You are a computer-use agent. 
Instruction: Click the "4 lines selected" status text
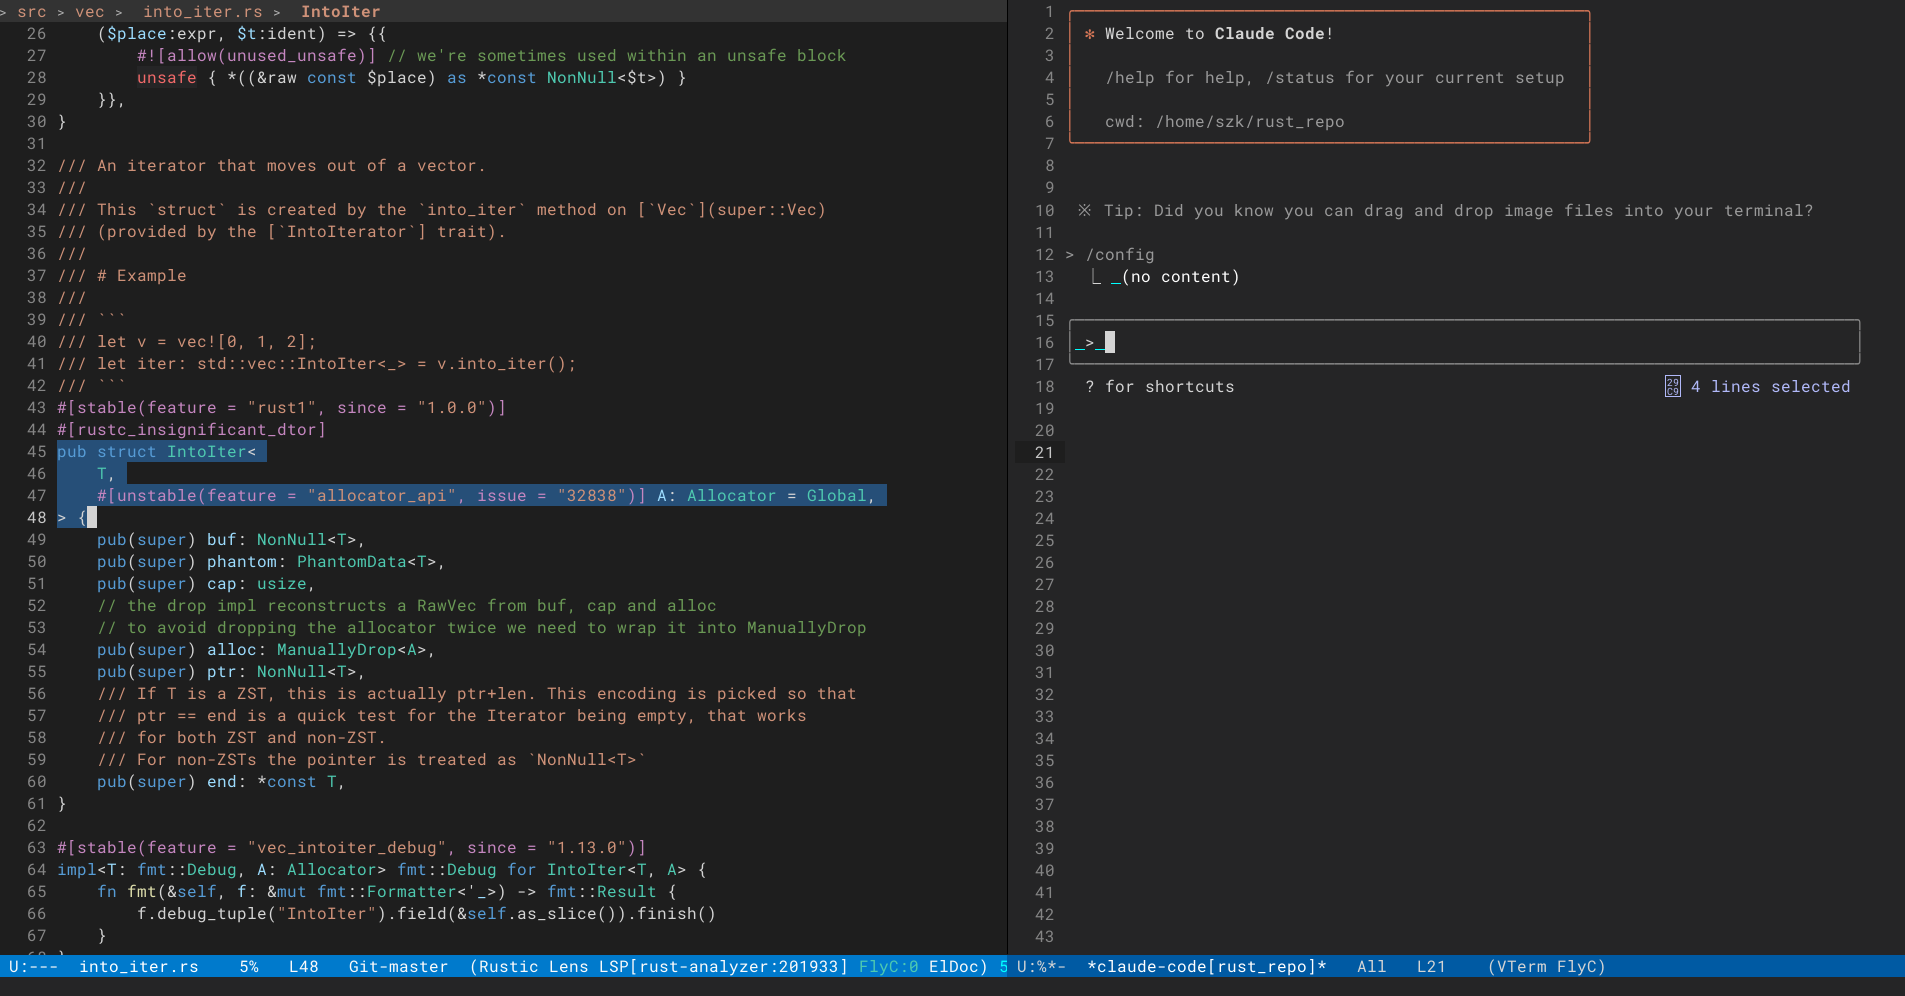[x=1771, y=387]
